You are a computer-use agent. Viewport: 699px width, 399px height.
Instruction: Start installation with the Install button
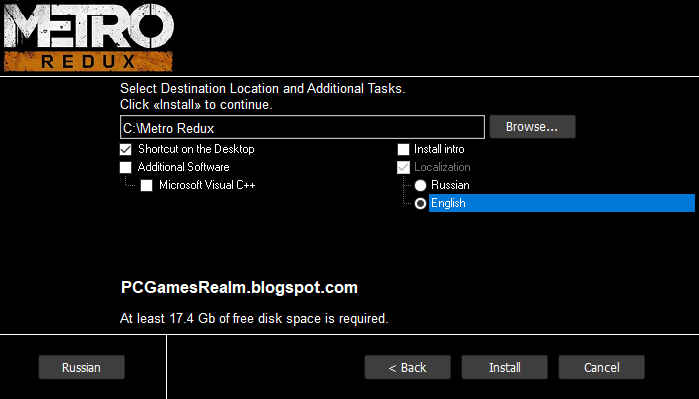coord(505,367)
